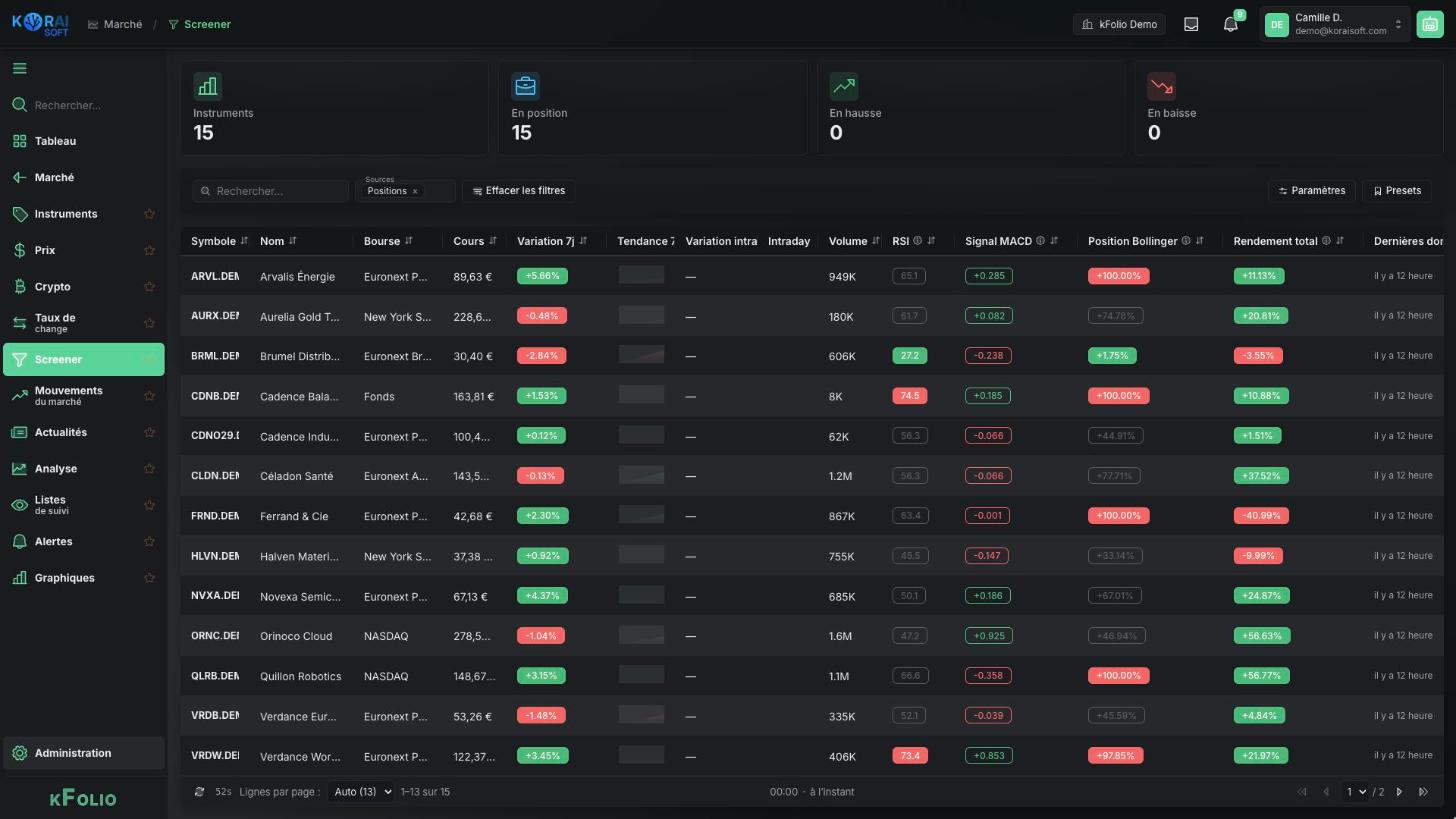Click the Marché breadcrumb link
Viewport: 1456px width, 819px height.
pyautogui.click(x=115, y=24)
